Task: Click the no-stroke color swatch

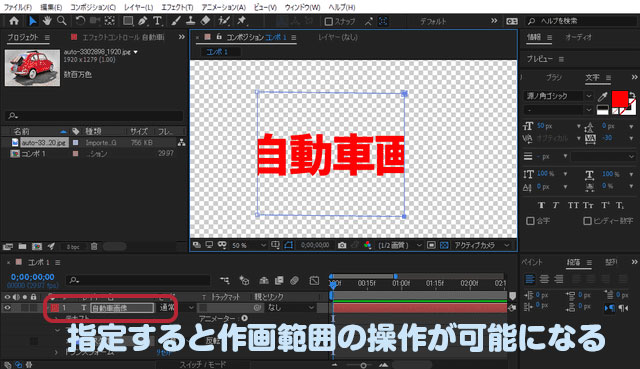Action: coord(615,111)
